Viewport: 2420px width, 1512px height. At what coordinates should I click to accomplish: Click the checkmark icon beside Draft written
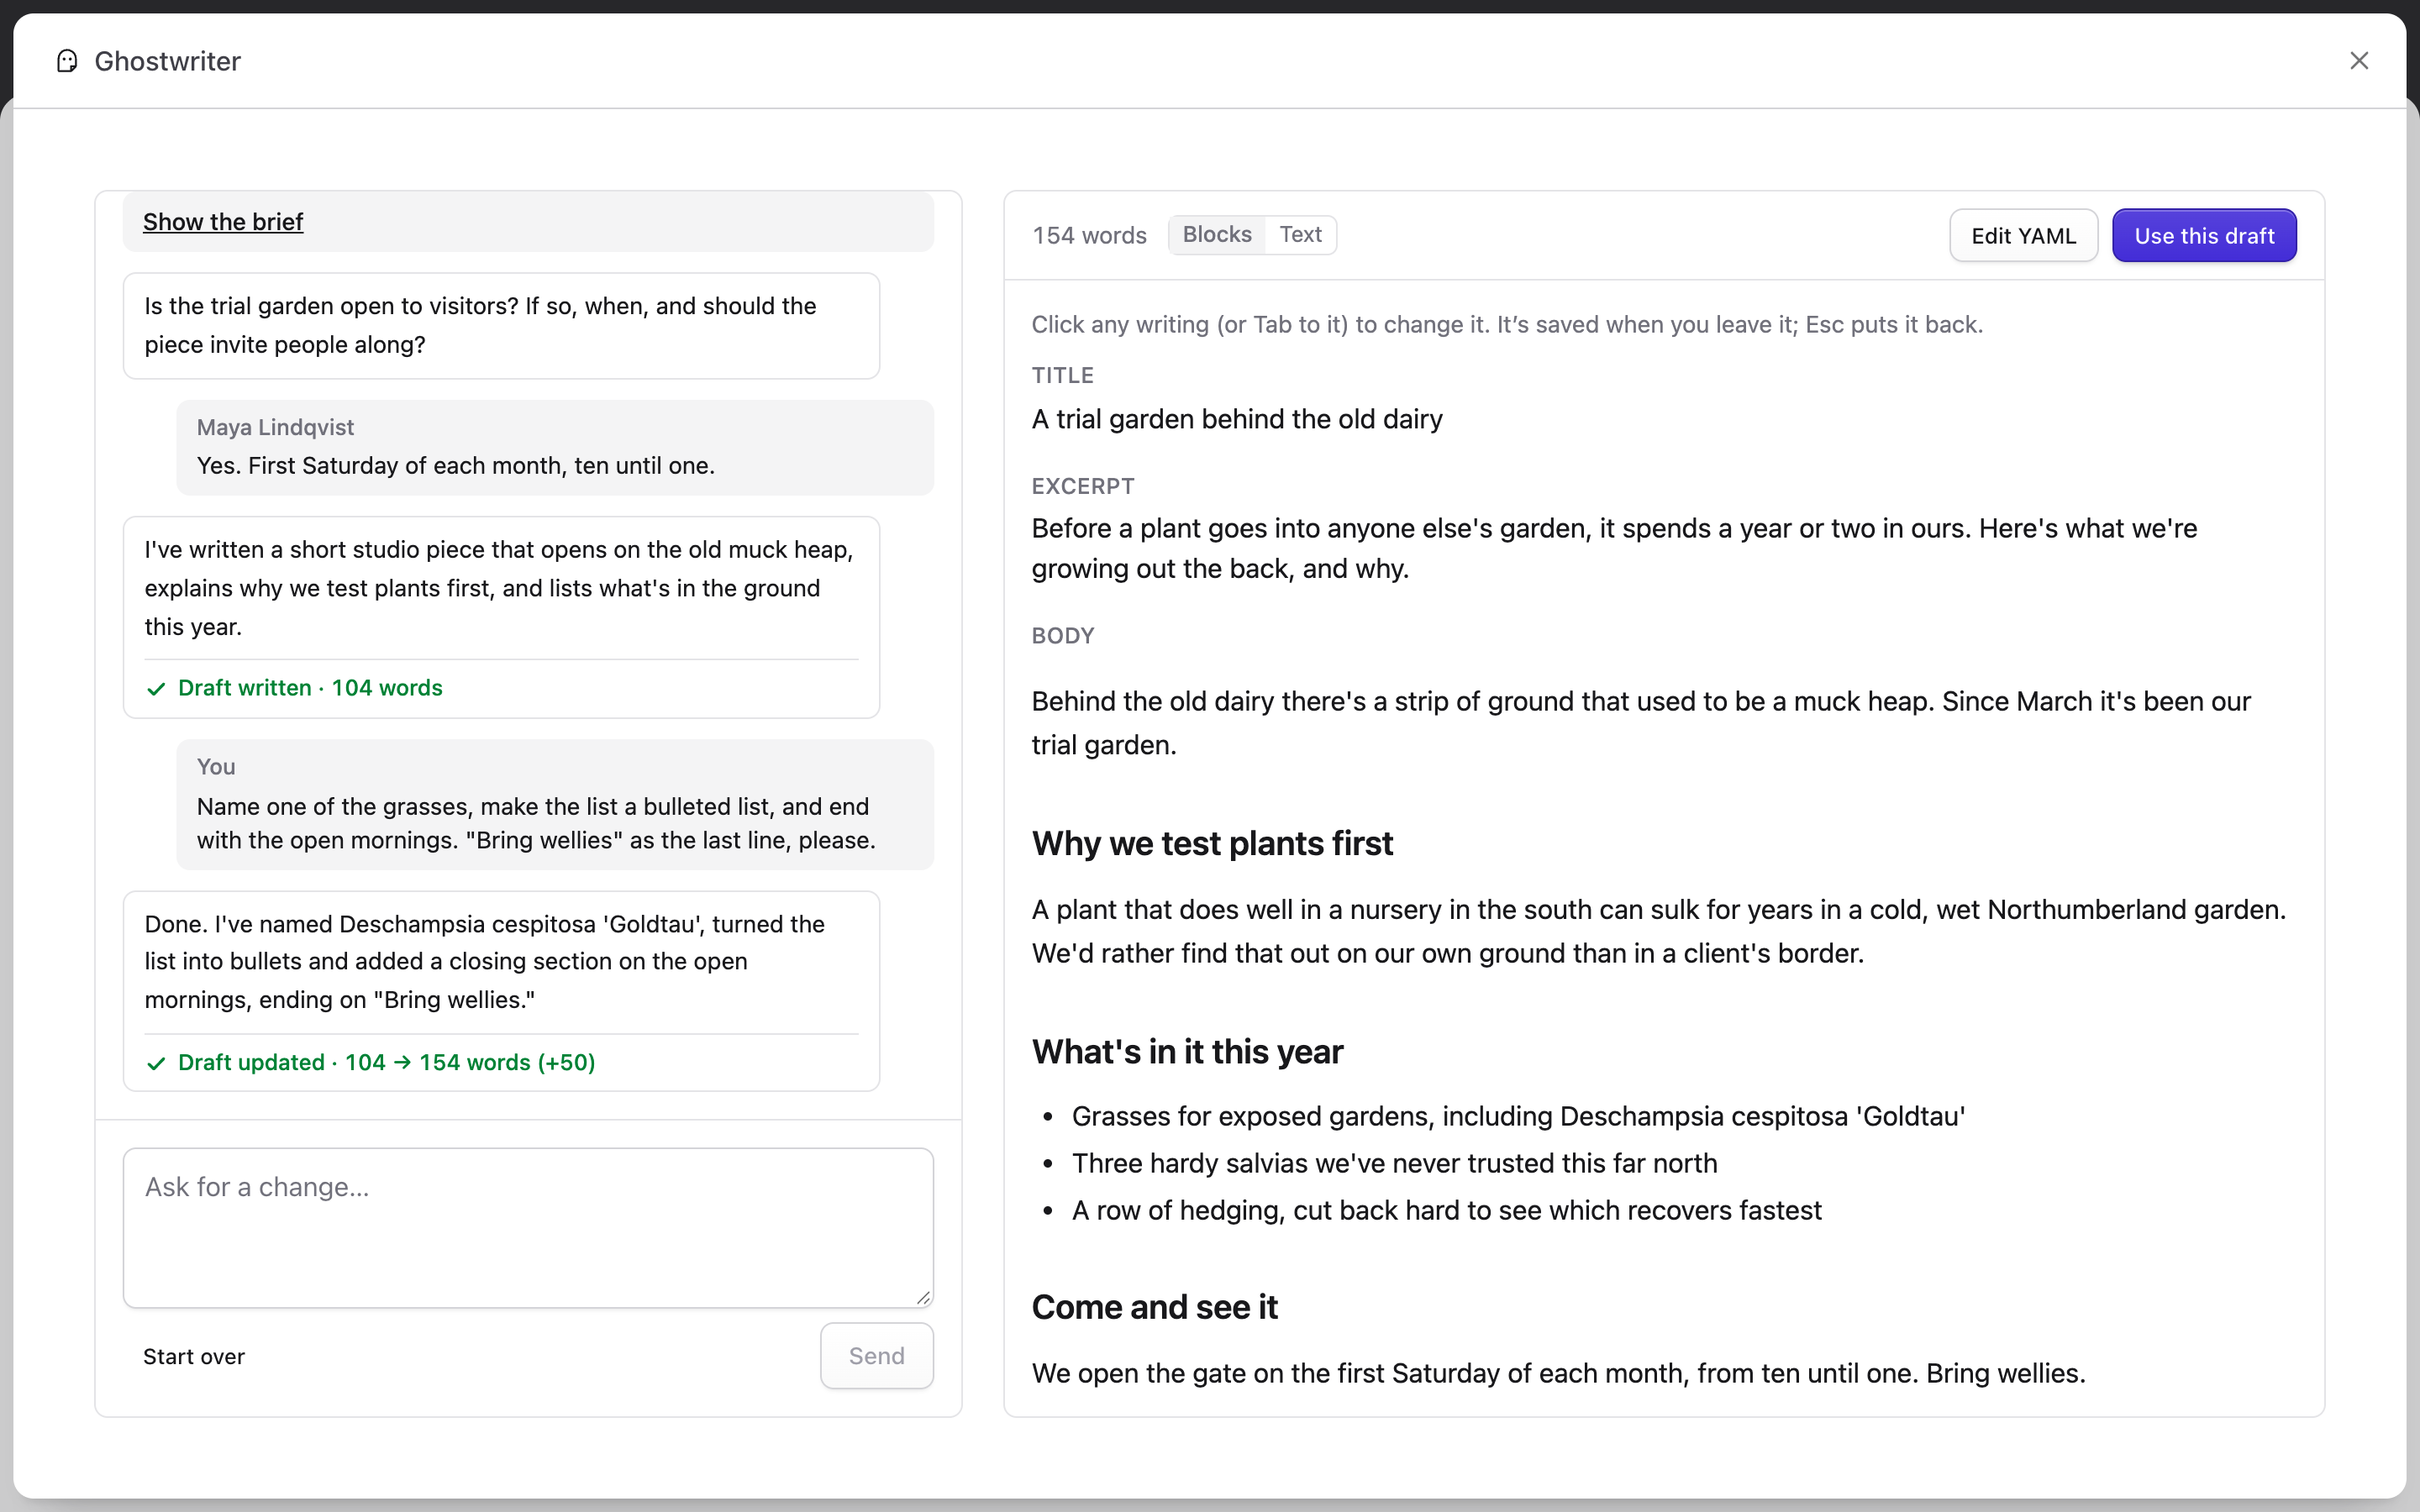156,689
